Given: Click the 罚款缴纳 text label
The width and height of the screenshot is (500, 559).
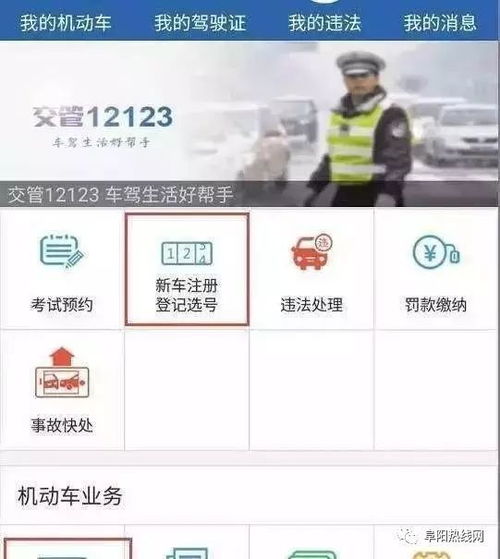Looking at the screenshot, I should click(x=435, y=305).
